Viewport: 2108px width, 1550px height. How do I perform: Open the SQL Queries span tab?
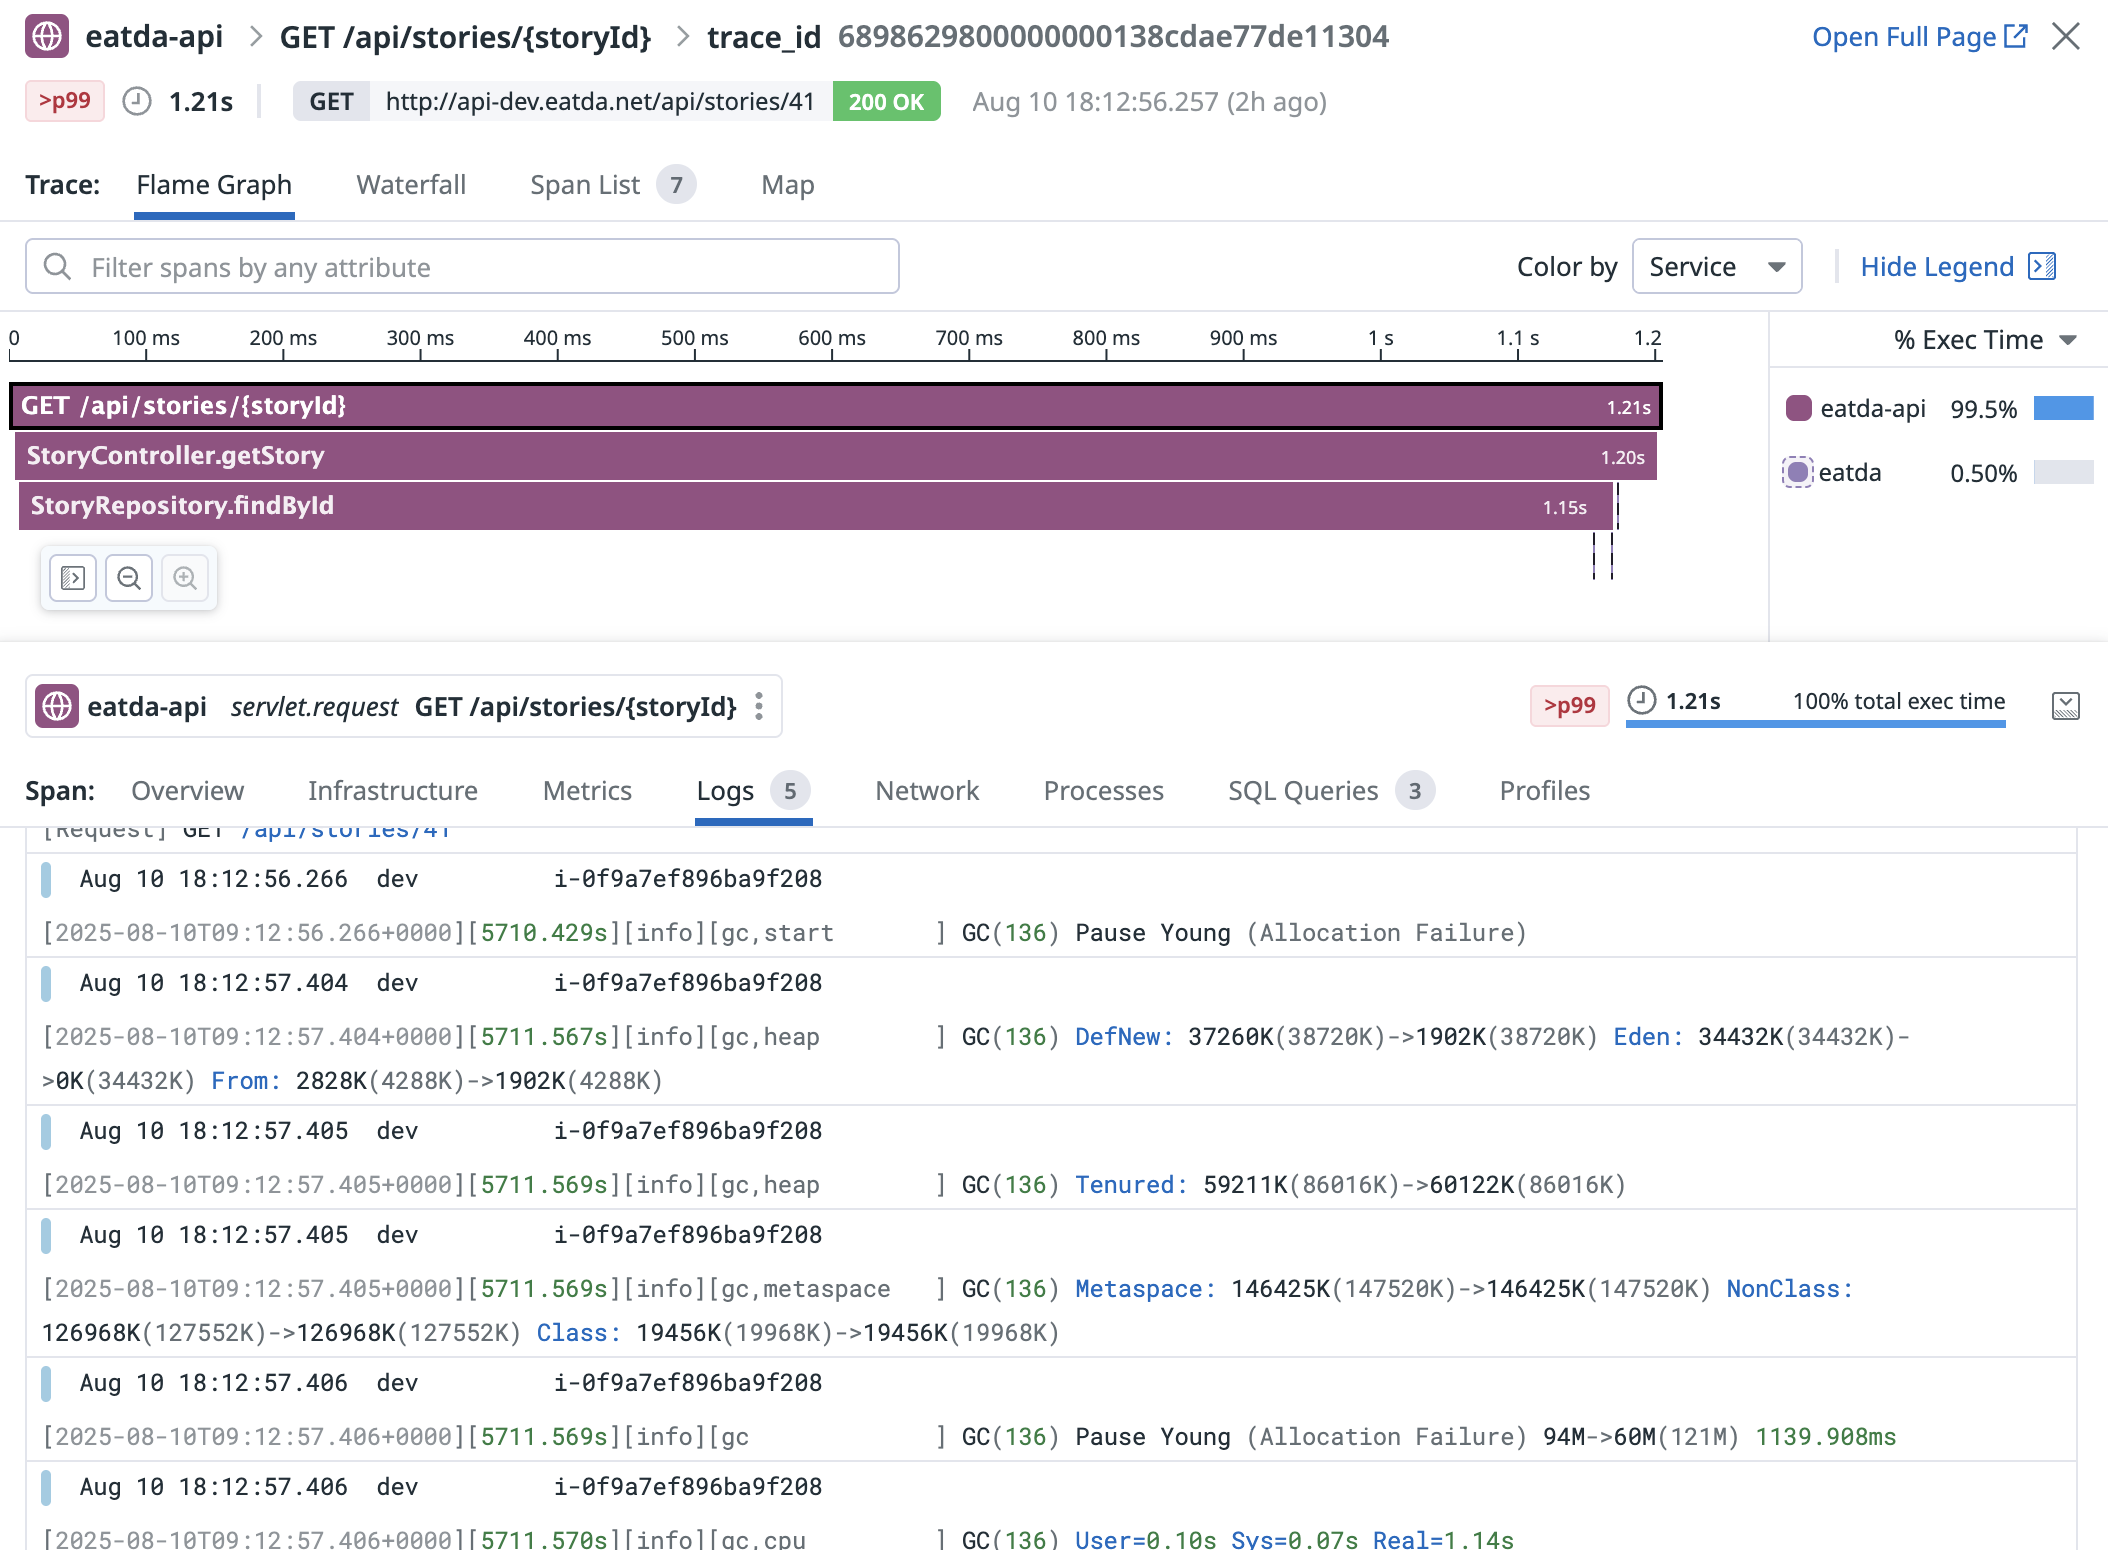tap(1302, 791)
